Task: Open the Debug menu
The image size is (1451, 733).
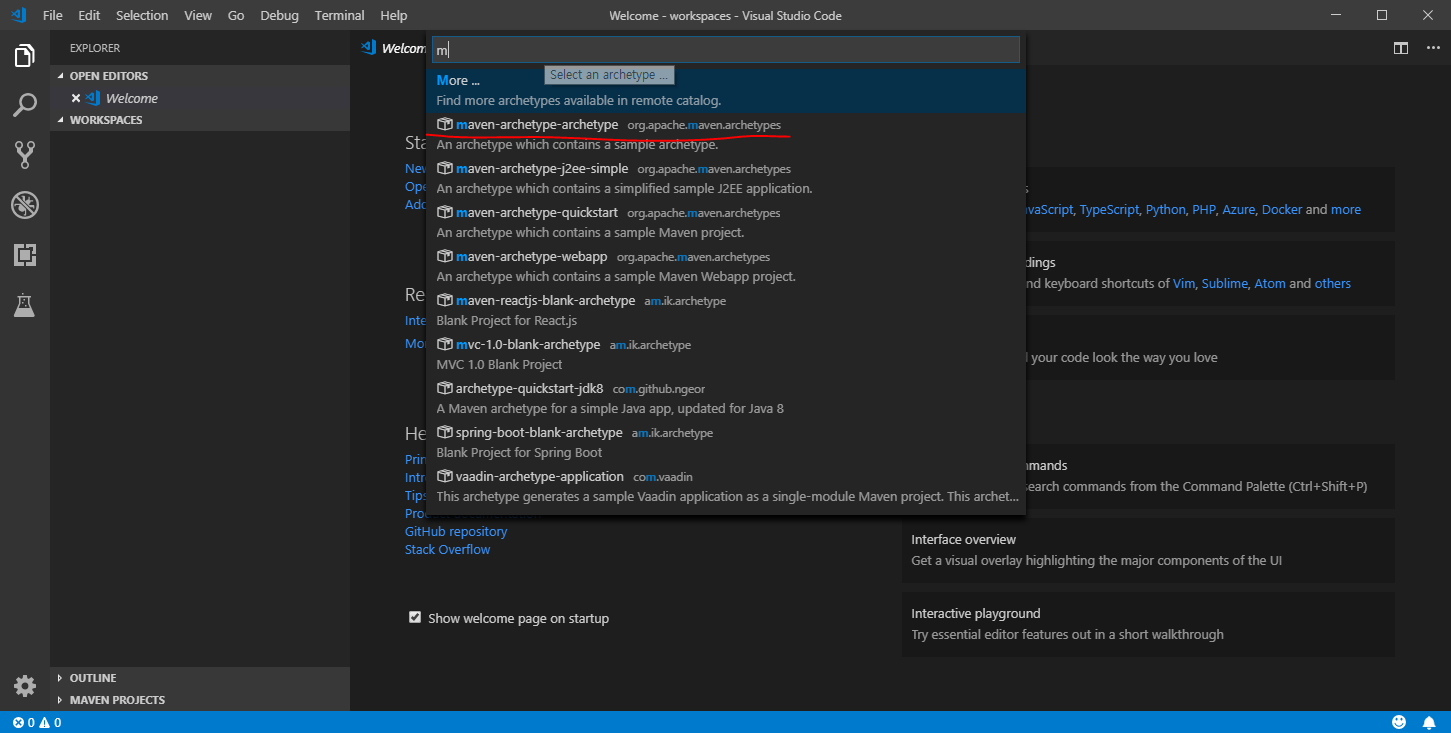Action: 279,15
